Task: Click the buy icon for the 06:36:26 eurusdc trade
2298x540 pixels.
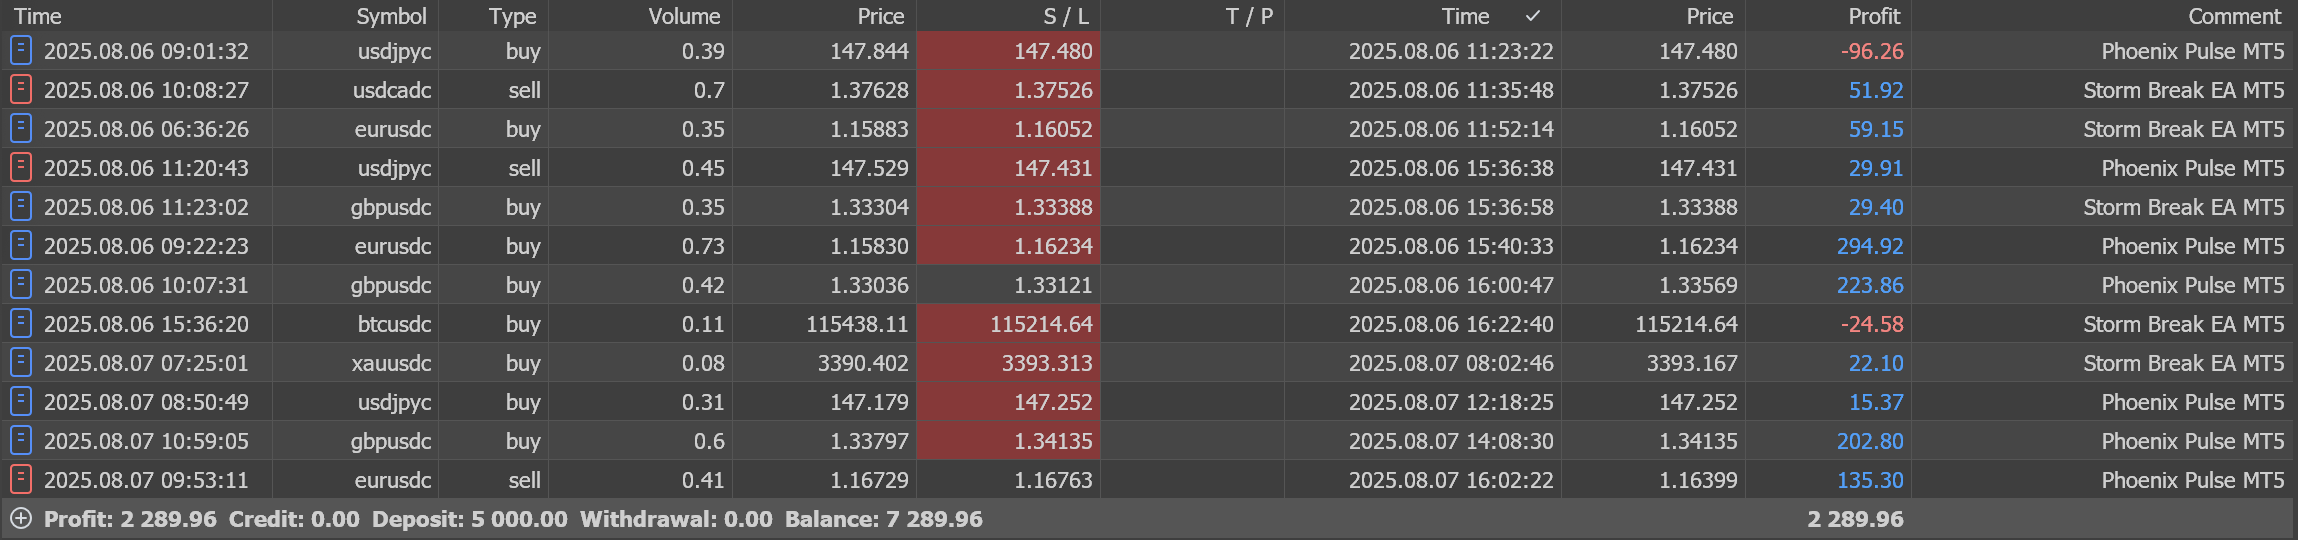Action: coord(21,129)
